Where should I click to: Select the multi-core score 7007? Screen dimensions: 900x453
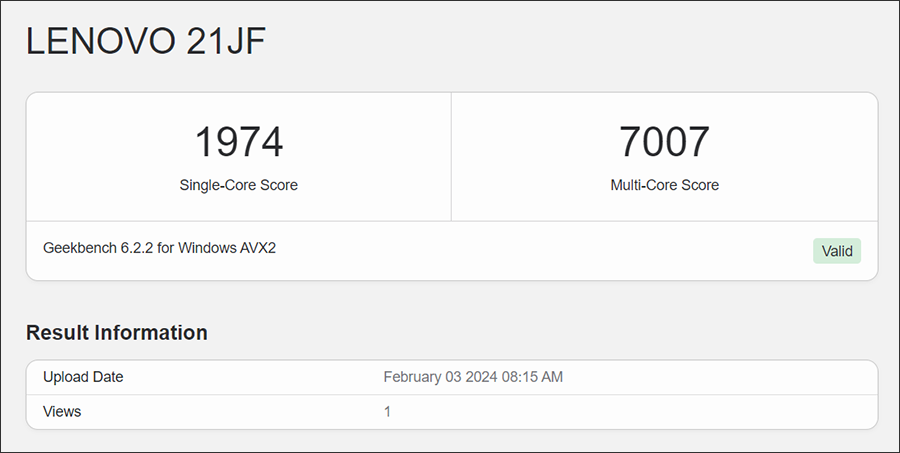click(x=664, y=142)
